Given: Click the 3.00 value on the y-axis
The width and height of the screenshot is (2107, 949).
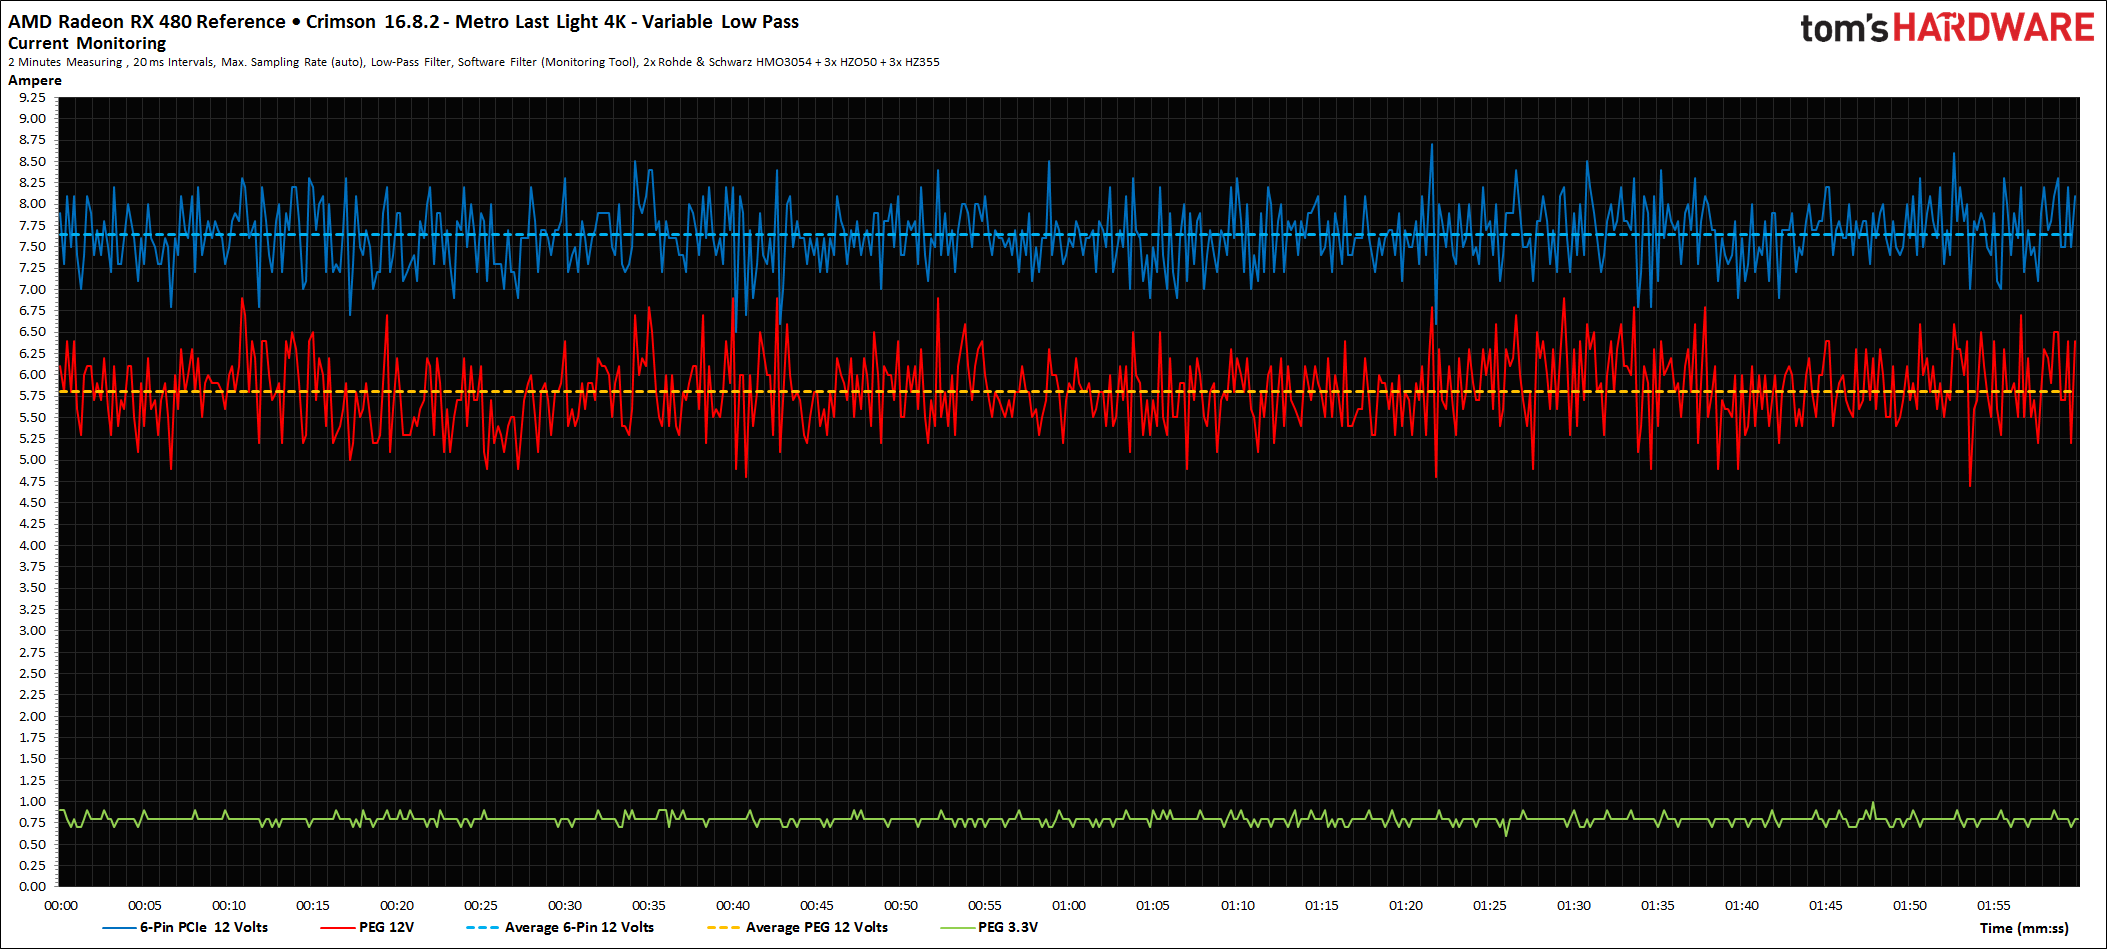Looking at the screenshot, I should [32, 630].
